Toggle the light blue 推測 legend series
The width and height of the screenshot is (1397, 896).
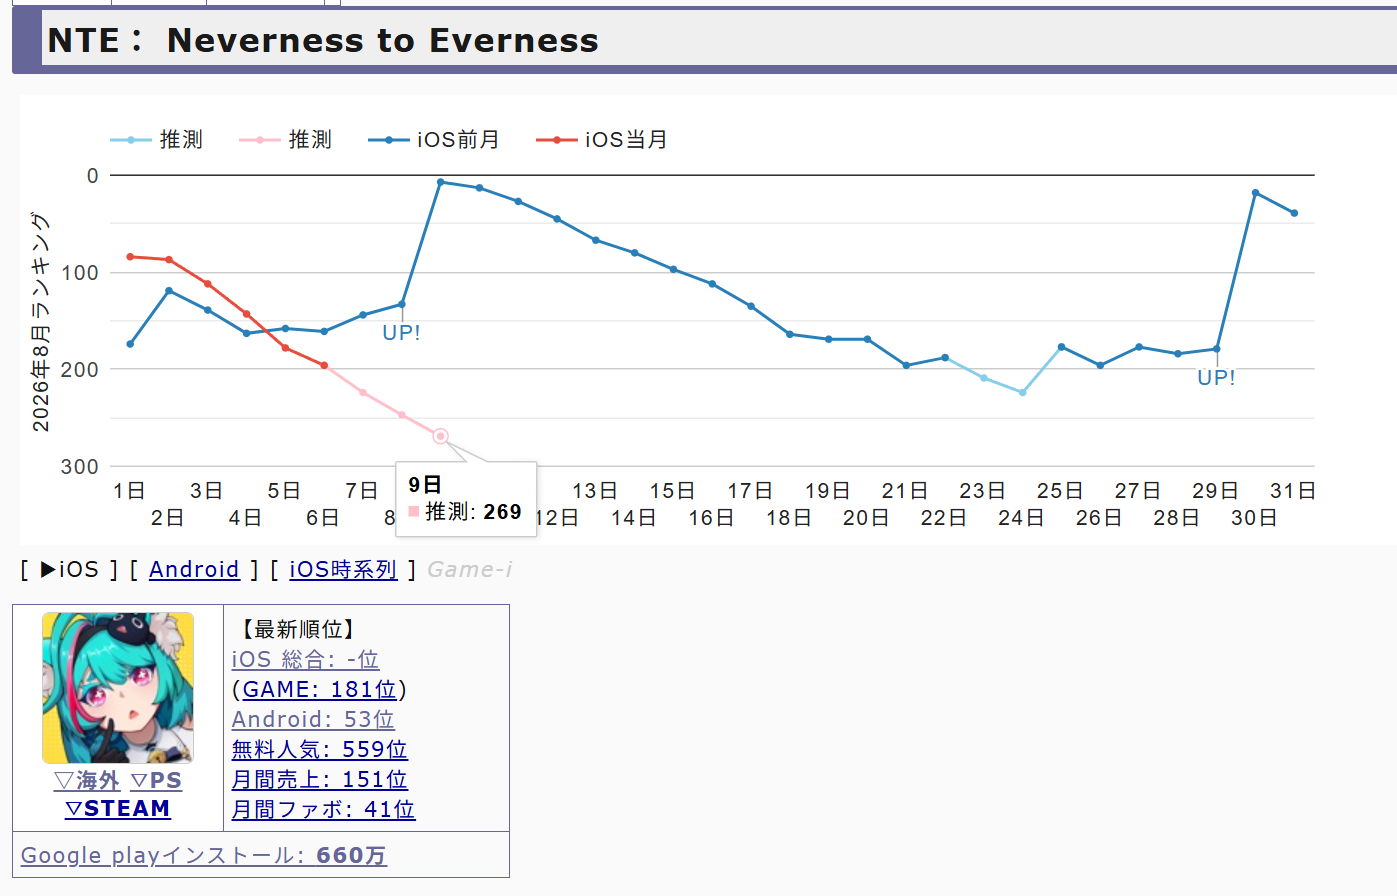click(156, 140)
